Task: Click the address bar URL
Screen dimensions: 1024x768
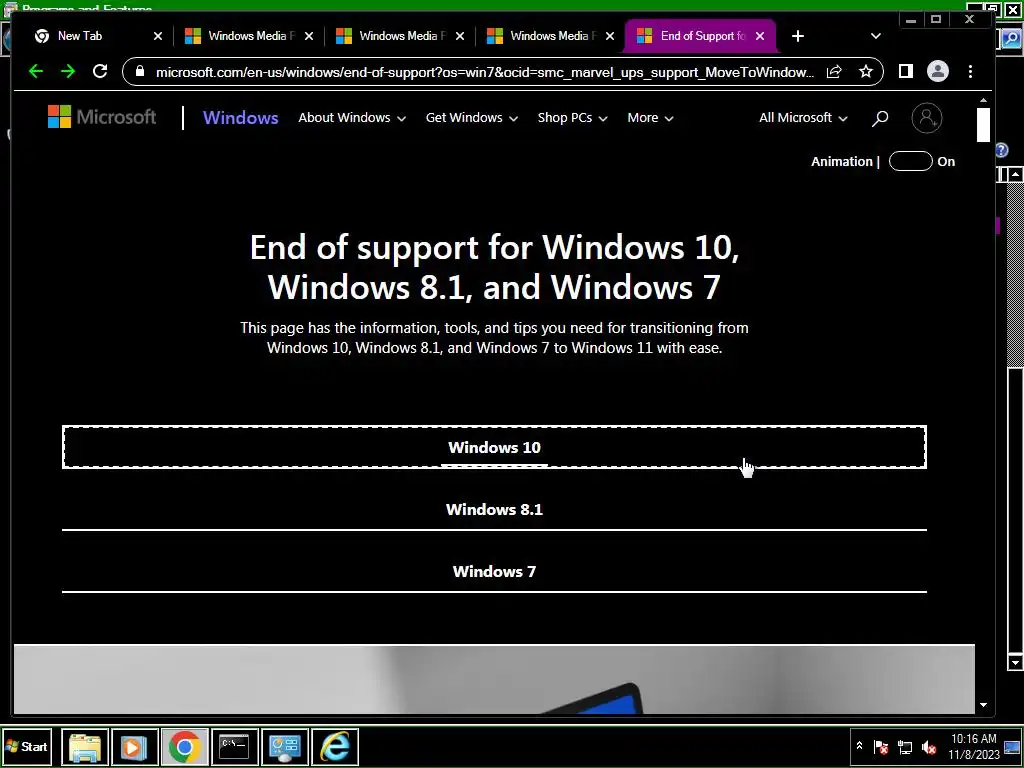Action: click(x=485, y=72)
